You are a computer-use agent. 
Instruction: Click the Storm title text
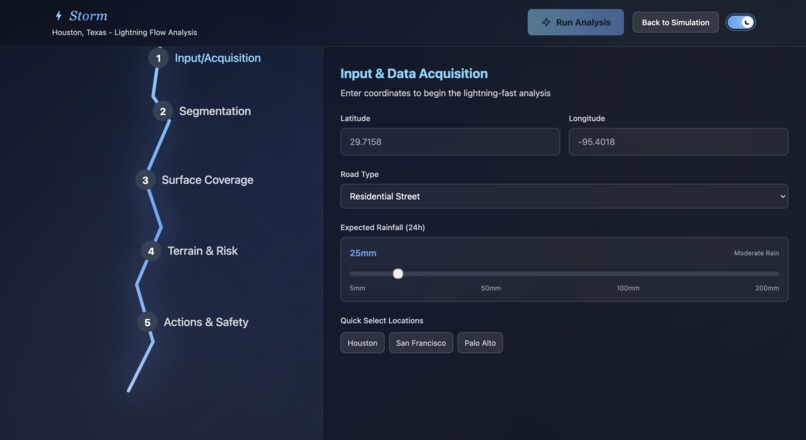[x=88, y=16]
